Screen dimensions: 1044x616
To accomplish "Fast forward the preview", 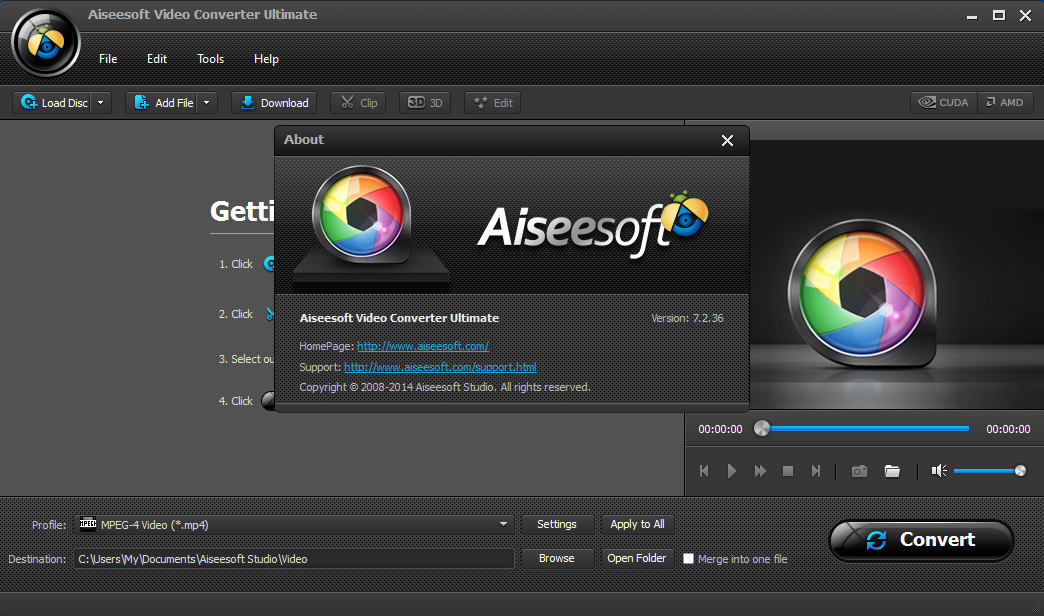I will [x=760, y=471].
